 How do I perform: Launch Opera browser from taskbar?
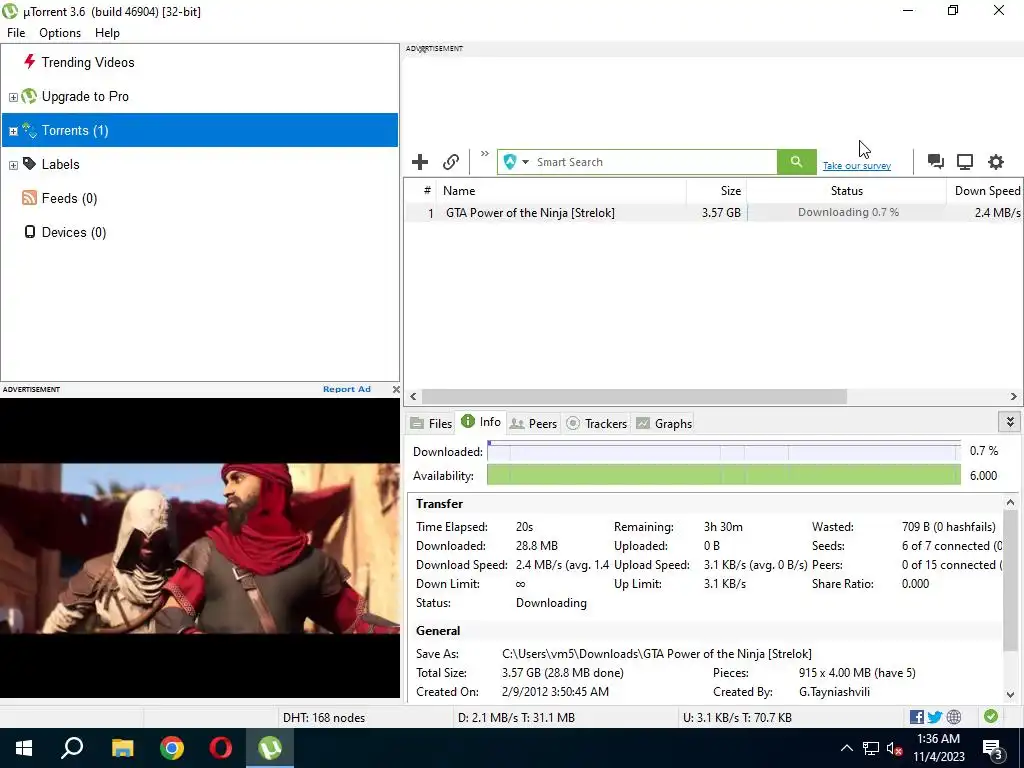(x=221, y=748)
